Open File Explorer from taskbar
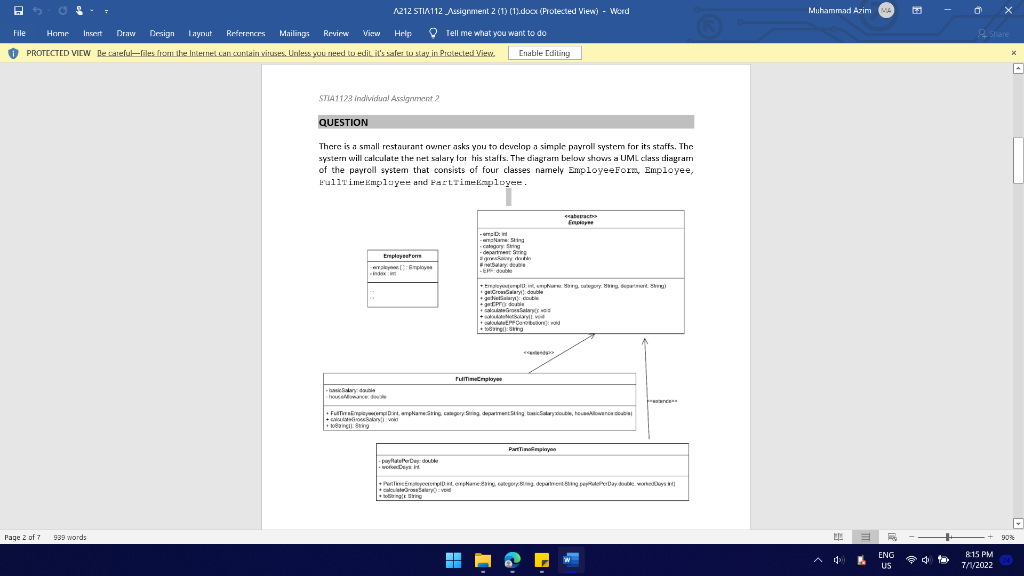This screenshot has width=1024, height=576. pos(483,560)
